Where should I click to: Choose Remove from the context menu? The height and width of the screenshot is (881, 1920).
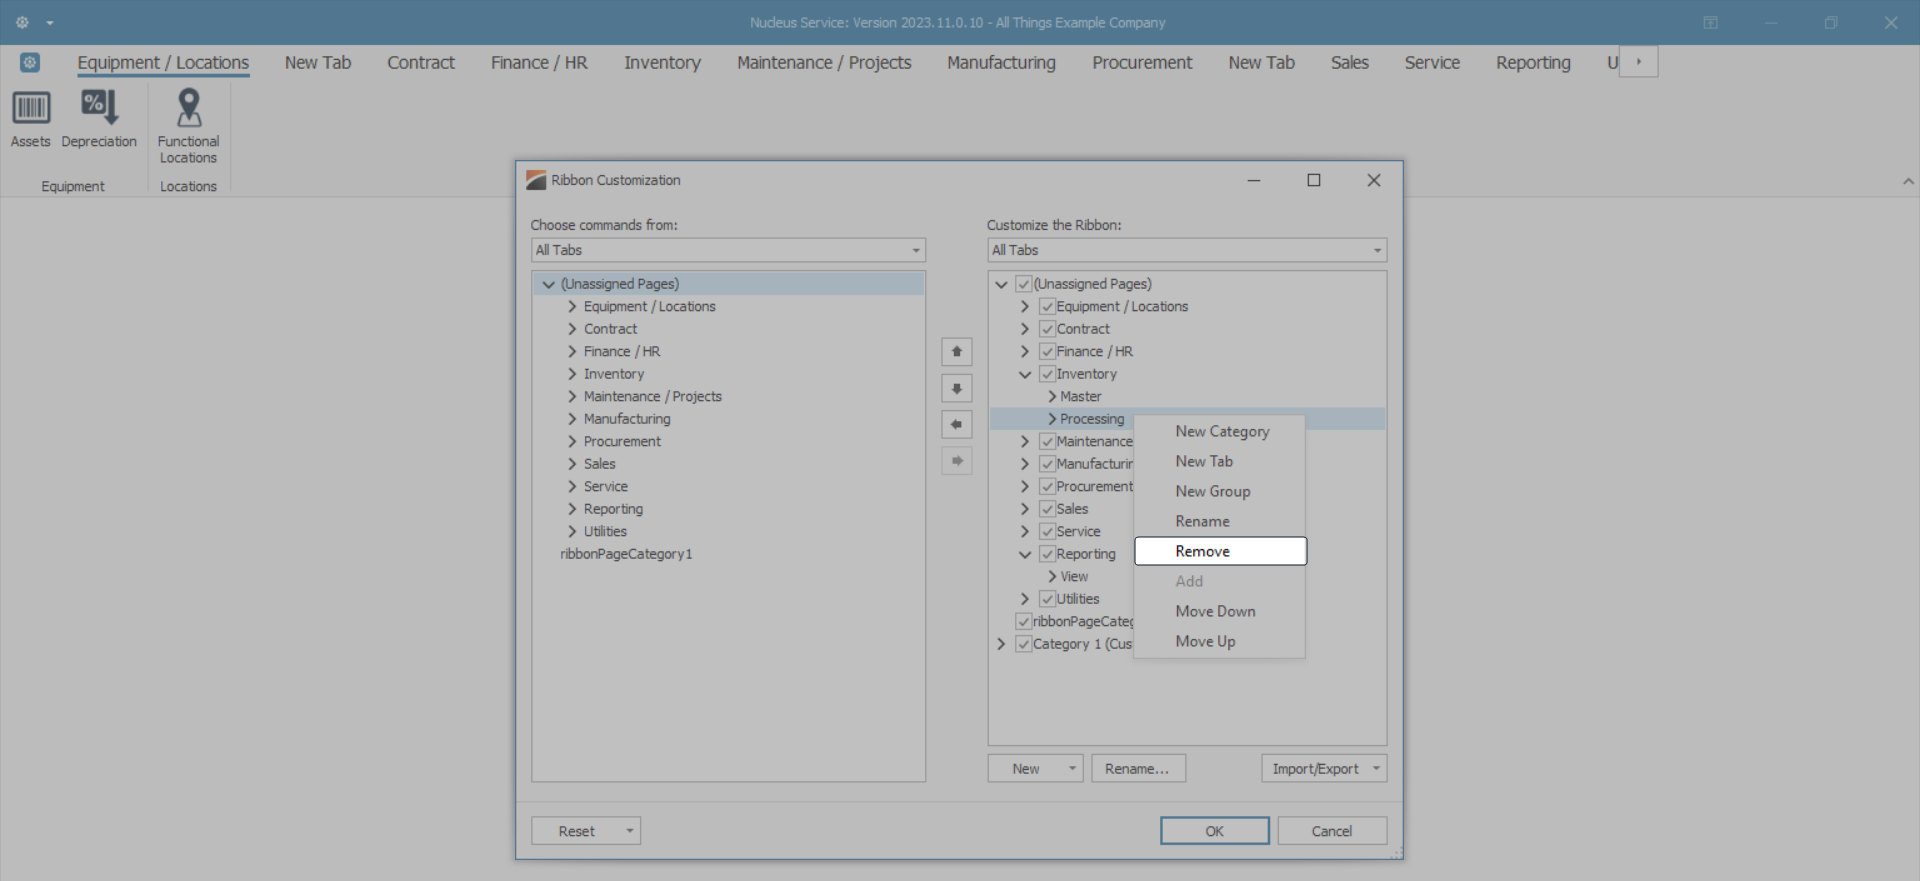coord(1220,551)
